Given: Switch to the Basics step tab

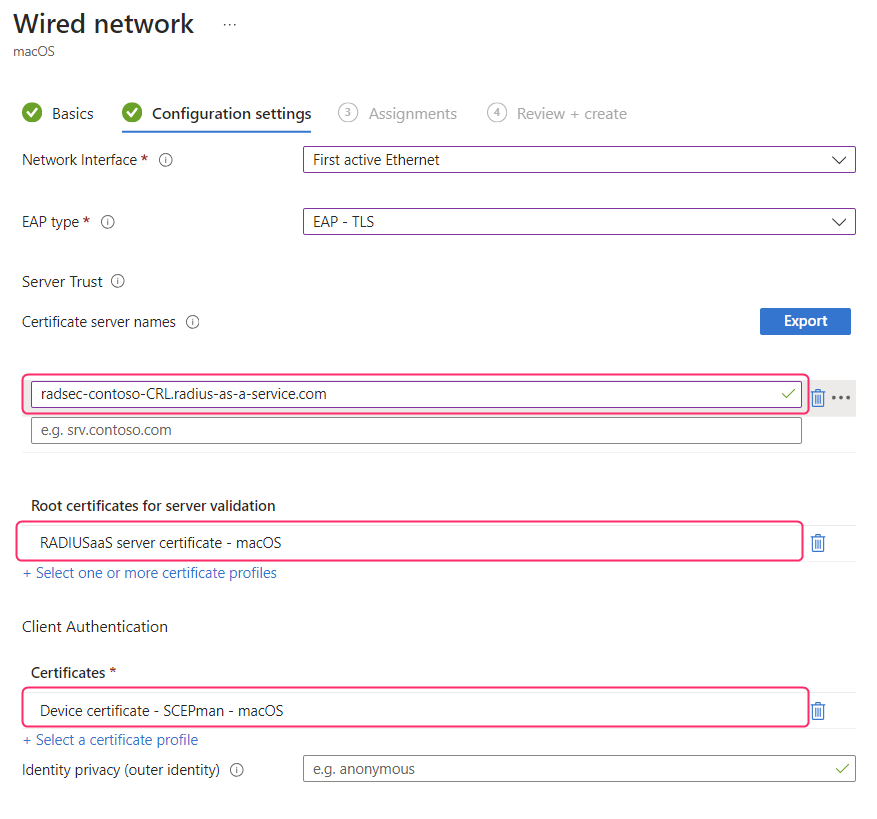Looking at the screenshot, I should click(58, 113).
